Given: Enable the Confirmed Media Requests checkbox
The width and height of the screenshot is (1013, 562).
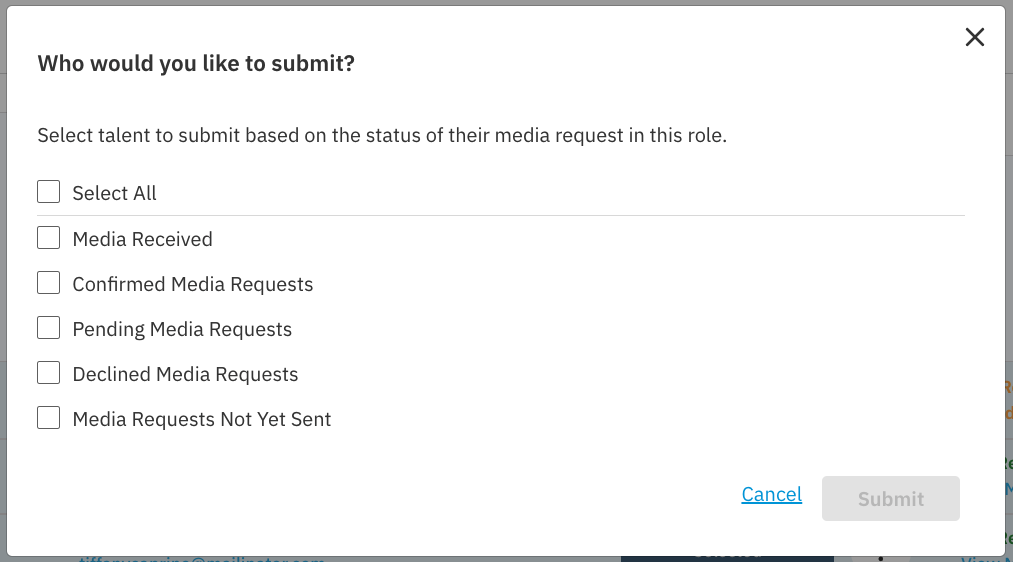Looking at the screenshot, I should [49, 283].
